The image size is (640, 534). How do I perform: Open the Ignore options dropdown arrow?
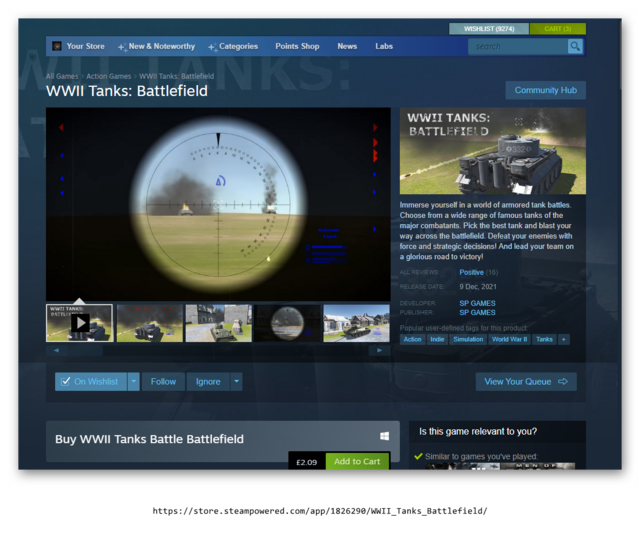pos(236,381)
